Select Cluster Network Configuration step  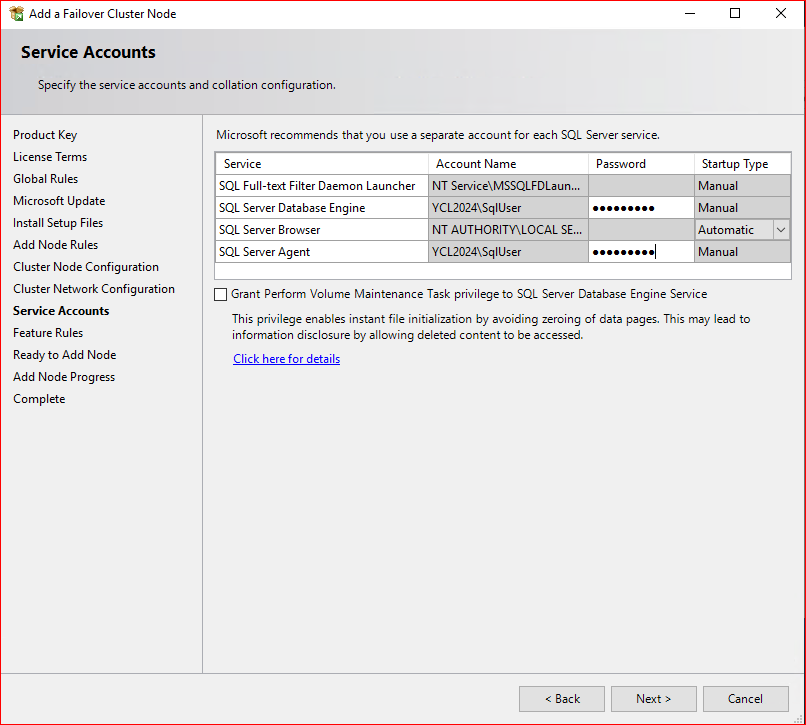pyautogui.click(x=94, y=289)
